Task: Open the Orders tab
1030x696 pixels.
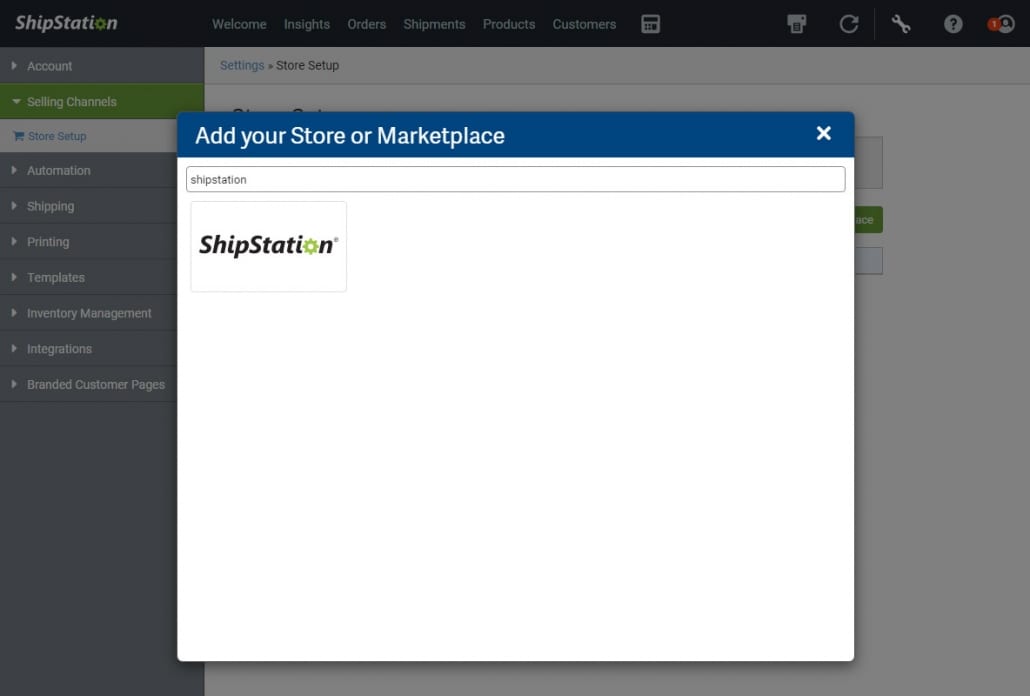Action: tap(366, 24)
